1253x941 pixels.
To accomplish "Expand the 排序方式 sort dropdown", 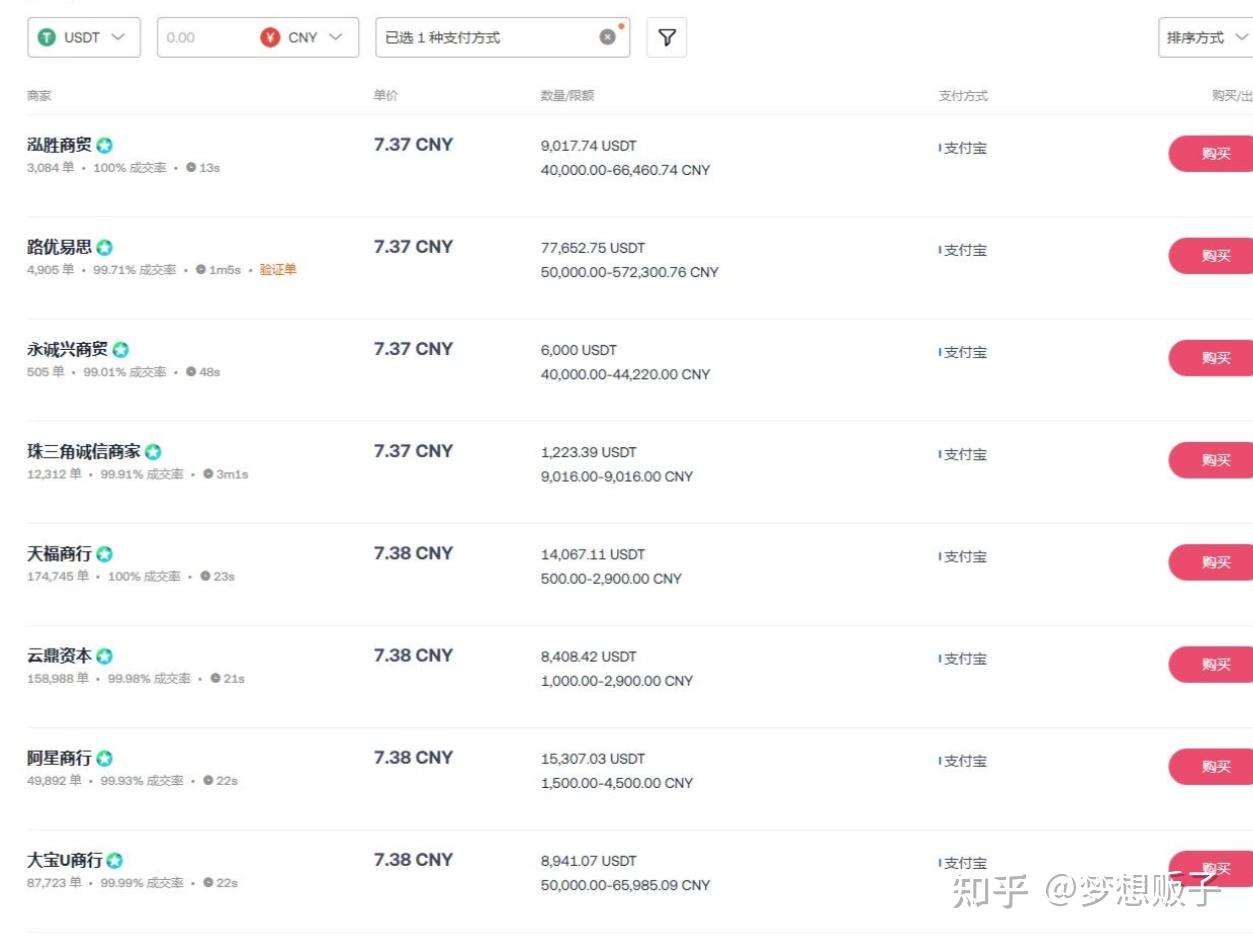I will [1206, 38].
